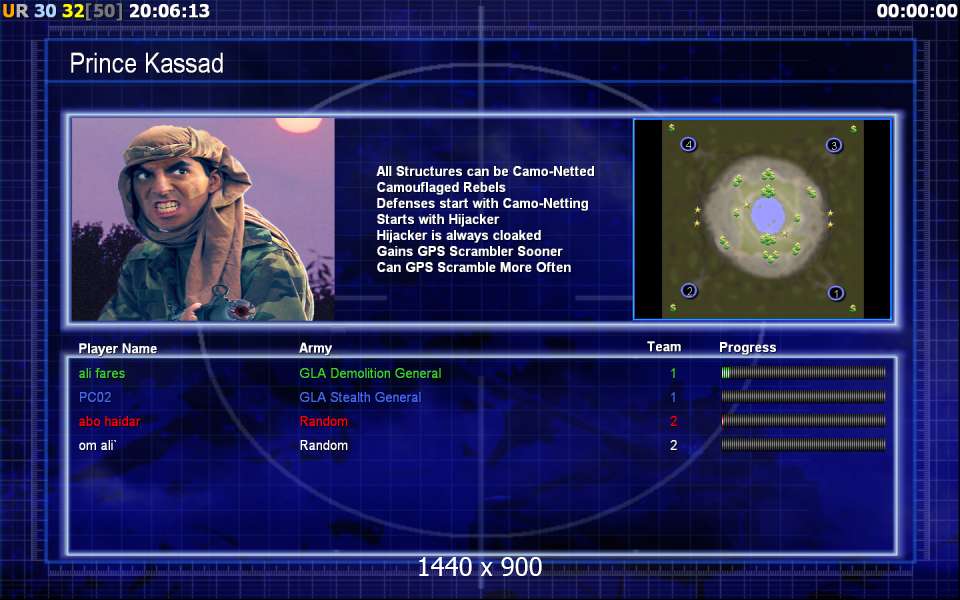Click abo haidar loading progress bar
Image resolution: width=960 pixels, height=600 pixels.
tap(803, 421)
